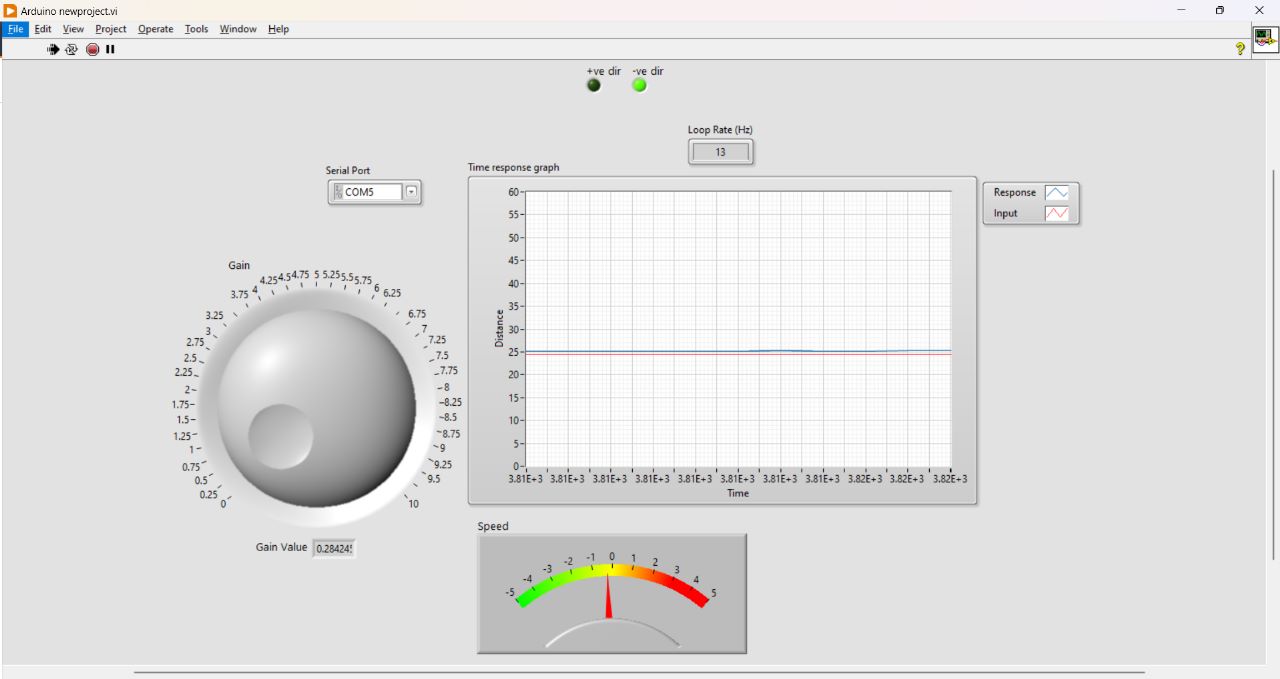The image size is (1280, 679).
Task: Open the View menu
Action: coord(74,29)
